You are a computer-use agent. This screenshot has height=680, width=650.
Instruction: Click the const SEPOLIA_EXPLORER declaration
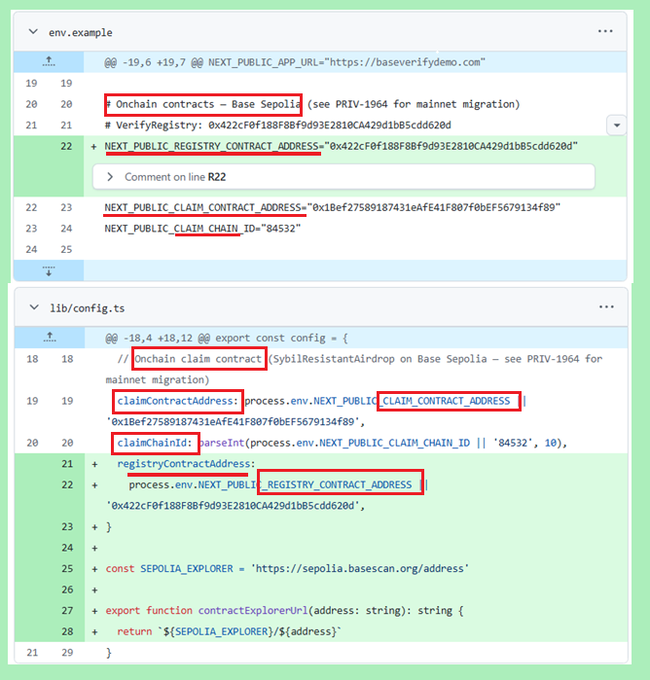point(287,569)
